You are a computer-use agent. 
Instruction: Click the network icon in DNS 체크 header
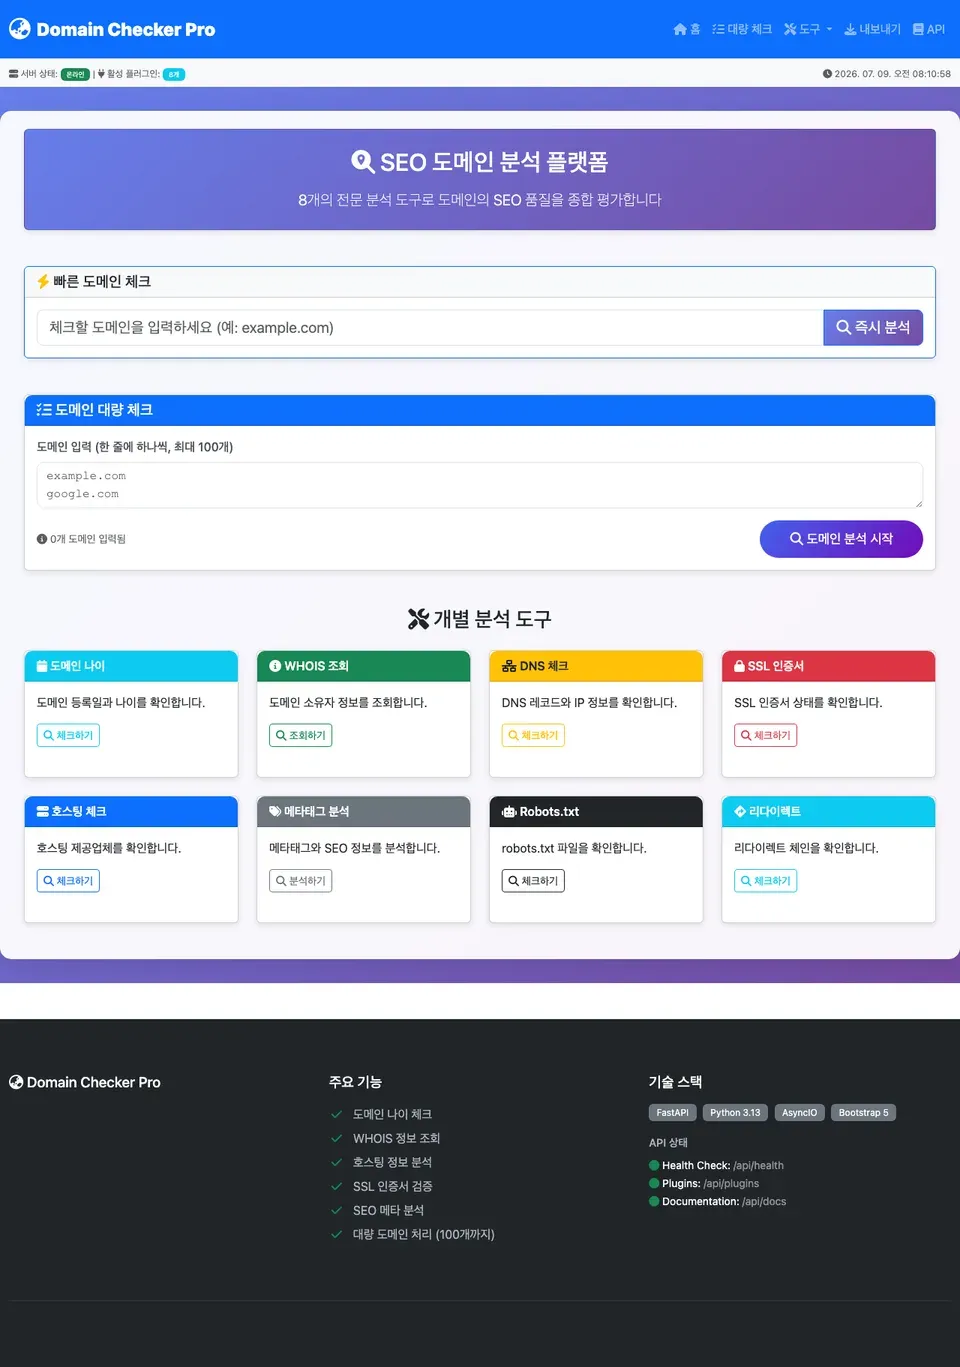point(509,666)
